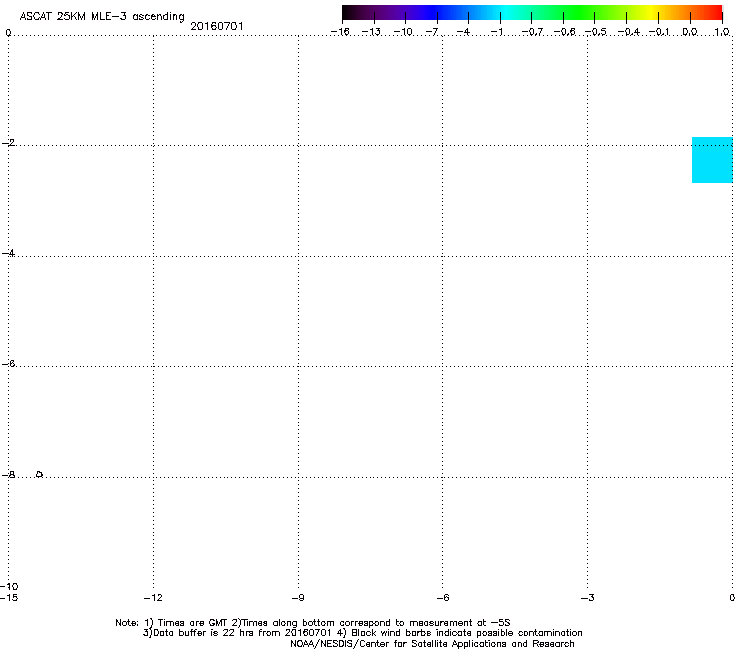This screenshot has width=740, height=650.
Task: Click the -10 latitude axis label
Action: [x=9, y=586]
